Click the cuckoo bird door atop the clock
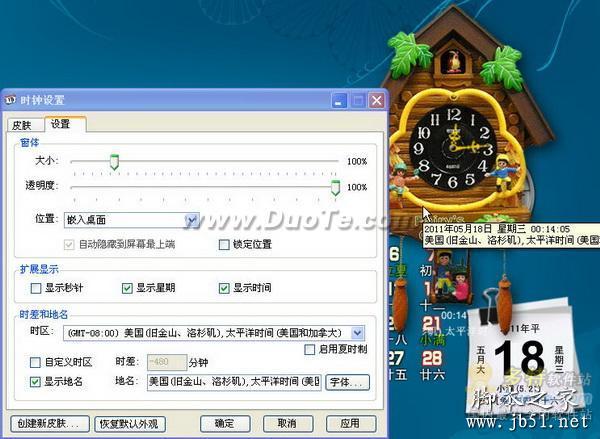600x439 pixels. coord(454,62)
